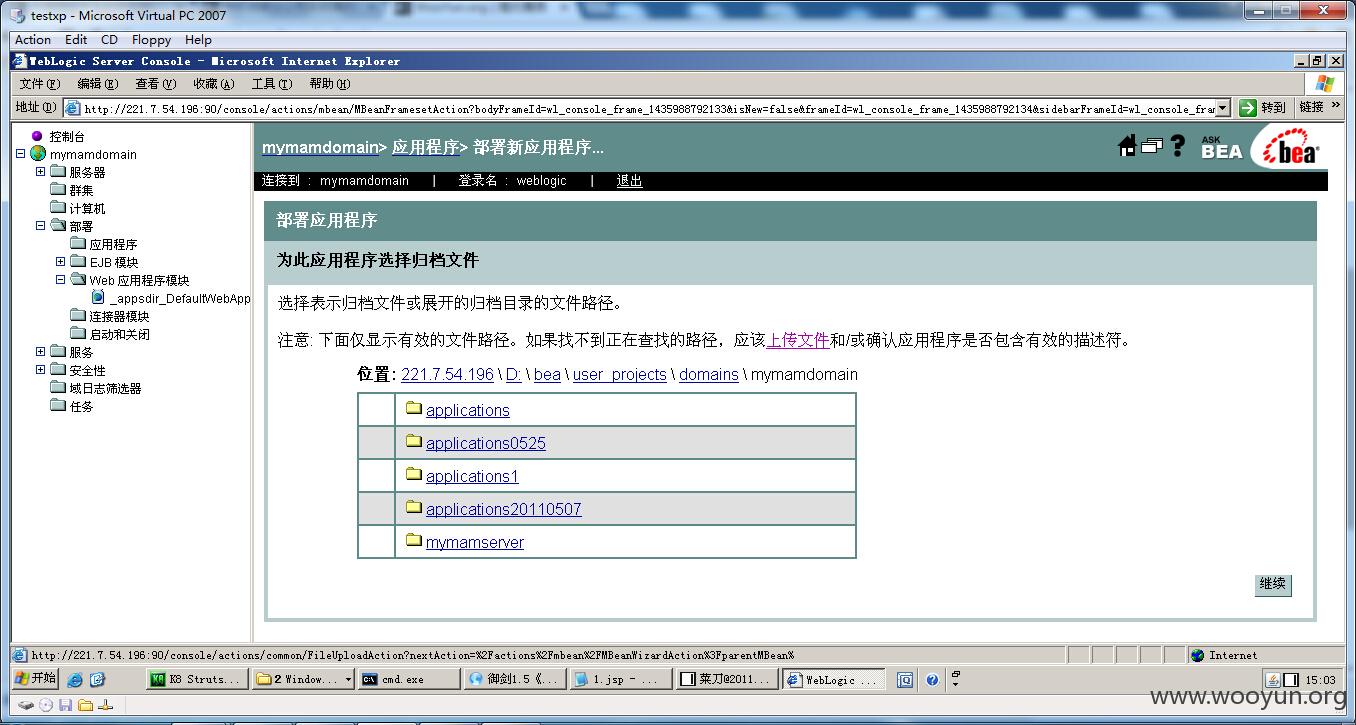Click the mymamdomain breadcrumb link

[x=320, y=147]
